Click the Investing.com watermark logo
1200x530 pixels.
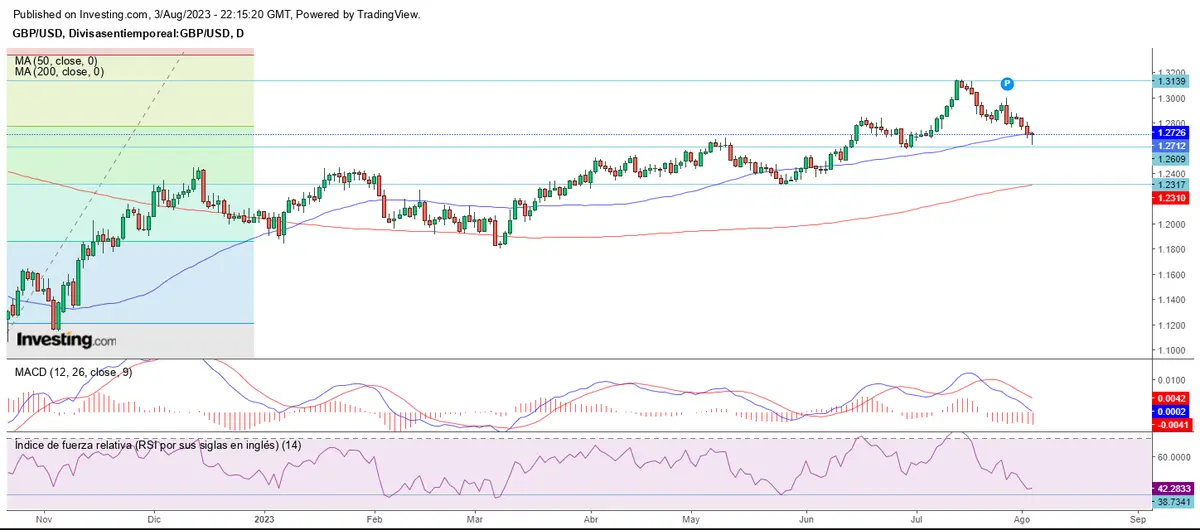[66, 340]
